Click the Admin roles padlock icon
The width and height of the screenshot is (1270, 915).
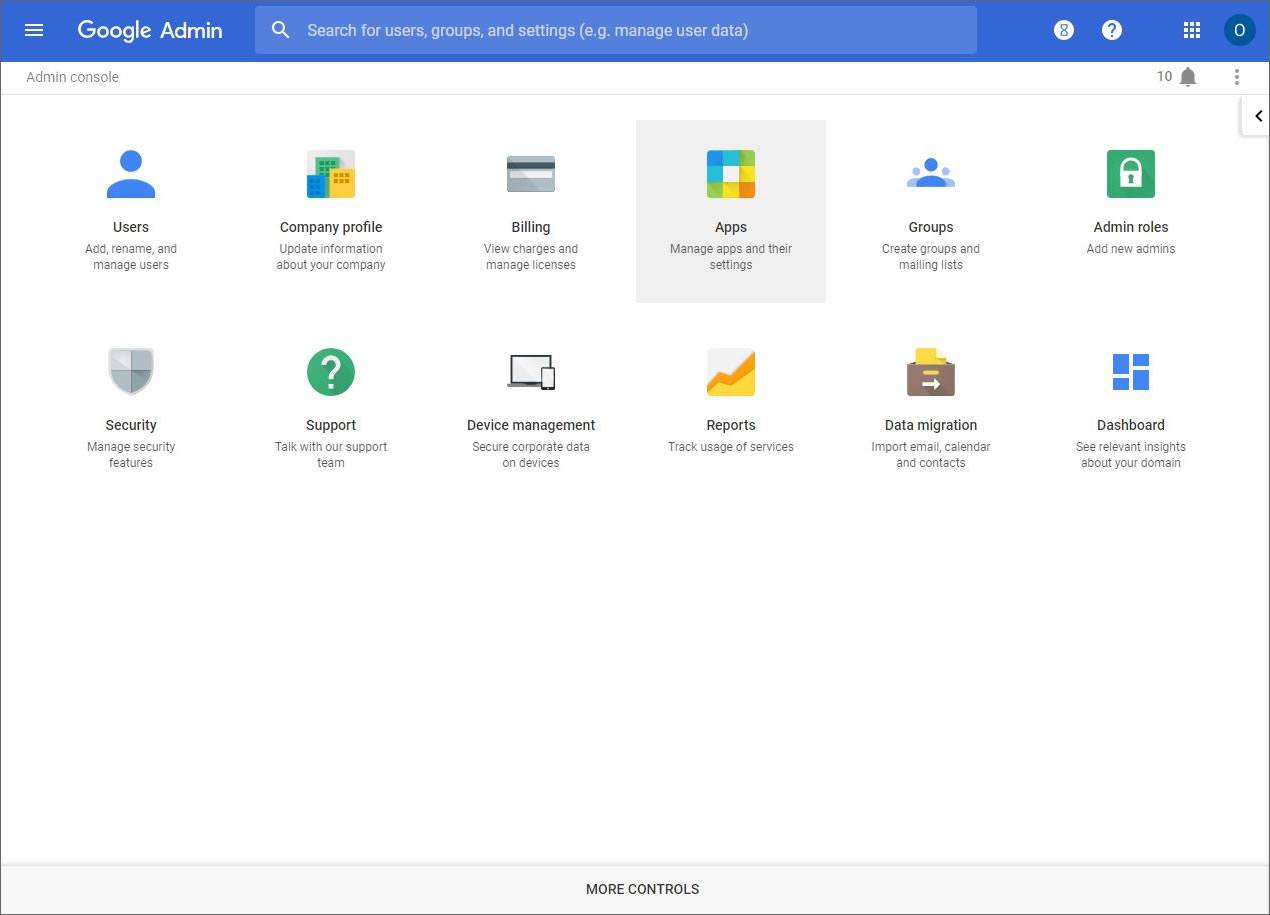1131,174
